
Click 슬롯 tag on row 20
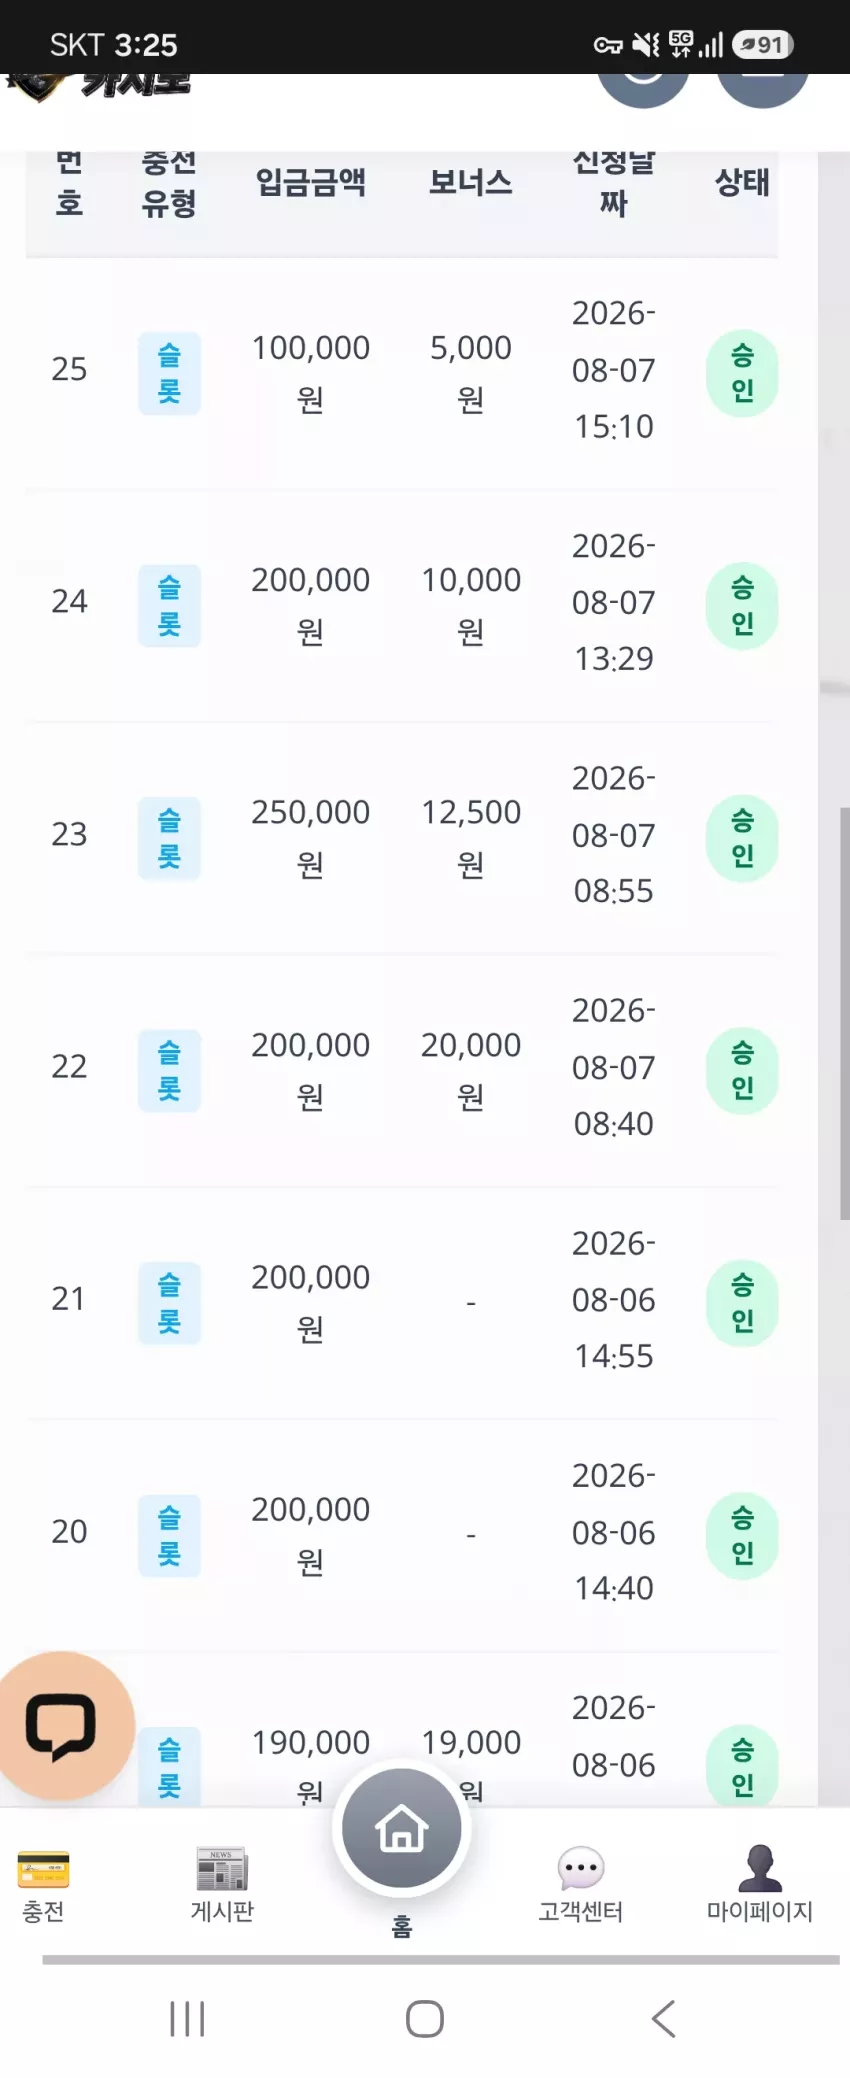click(169, 1536)
